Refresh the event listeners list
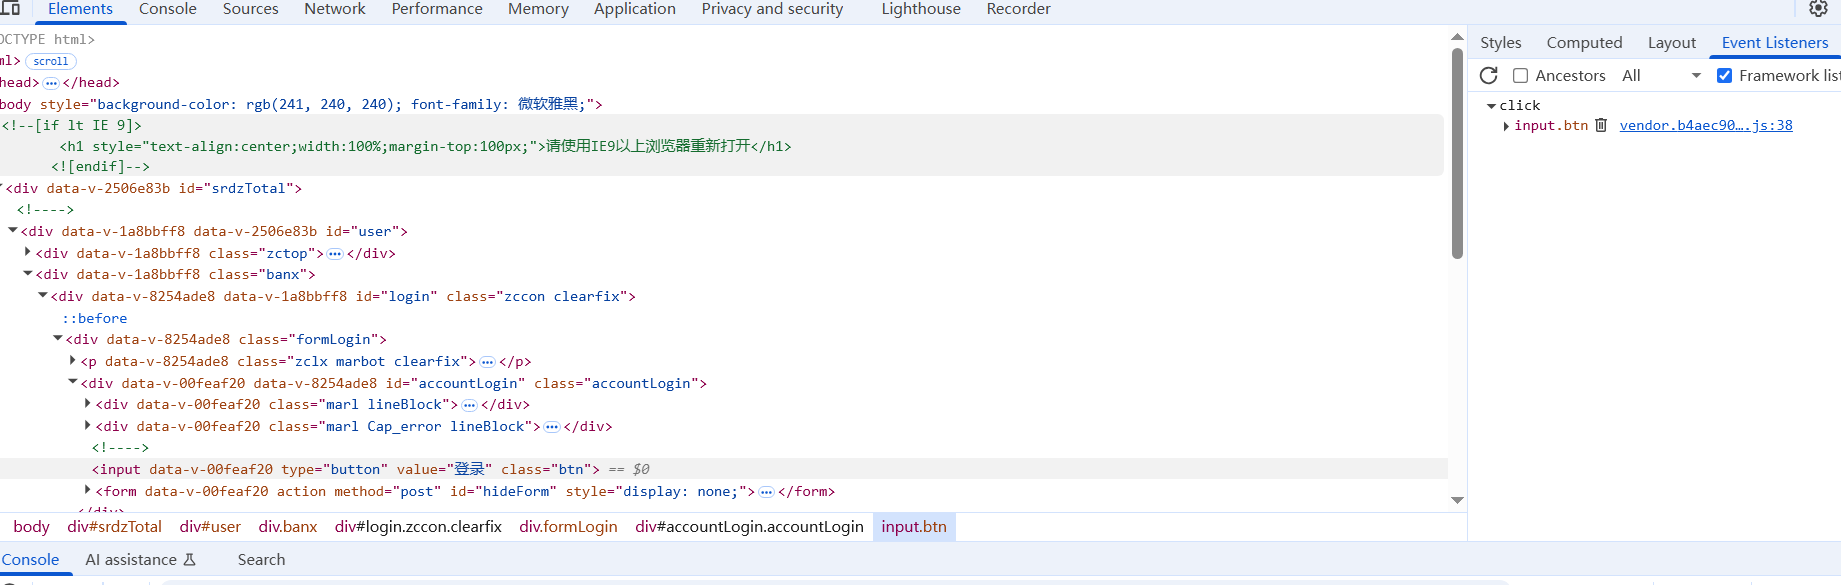 tap(1488, 76)
